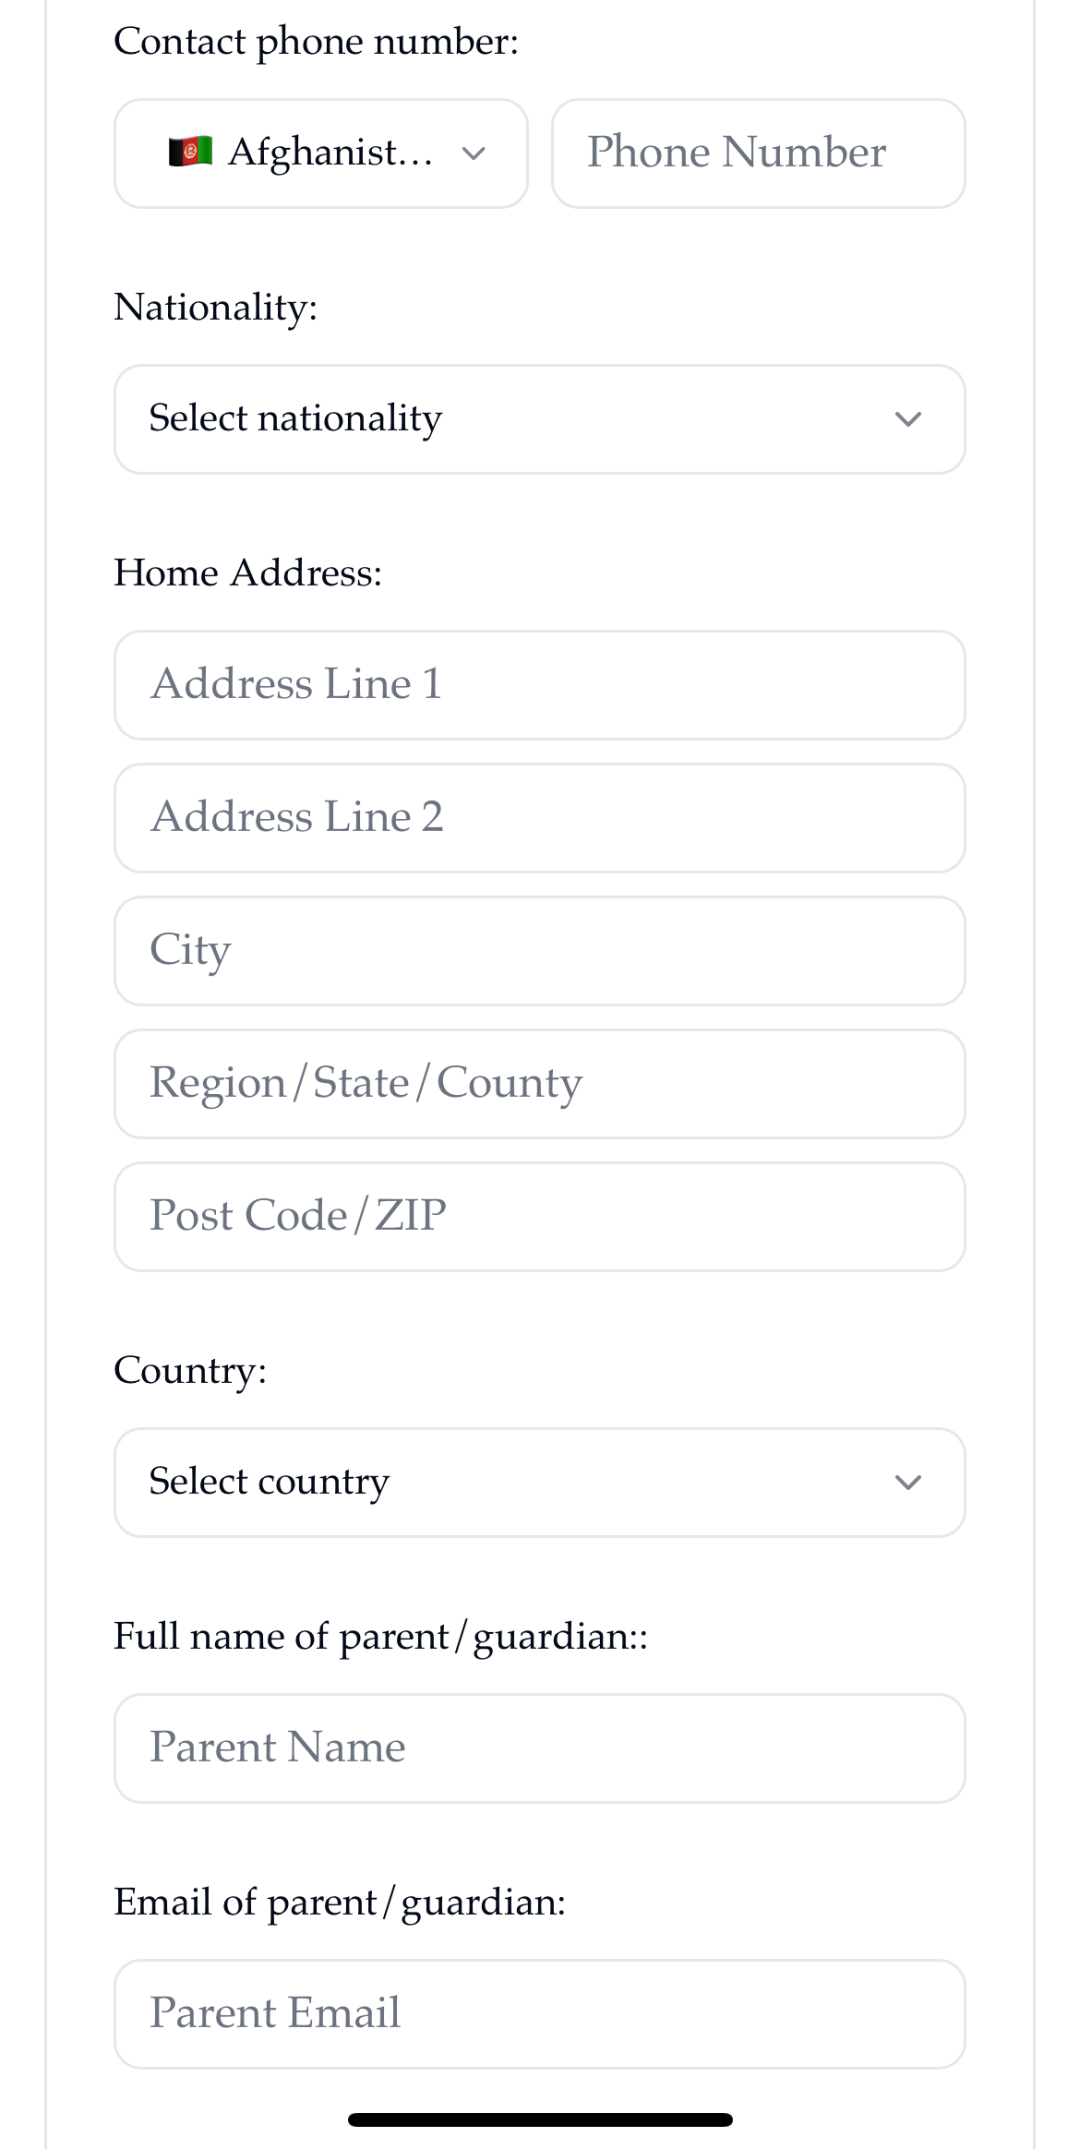Click the Parent Email input
This screenshot has height=2149, width=1080.
pyautogui.click(x=539, y=2013)
